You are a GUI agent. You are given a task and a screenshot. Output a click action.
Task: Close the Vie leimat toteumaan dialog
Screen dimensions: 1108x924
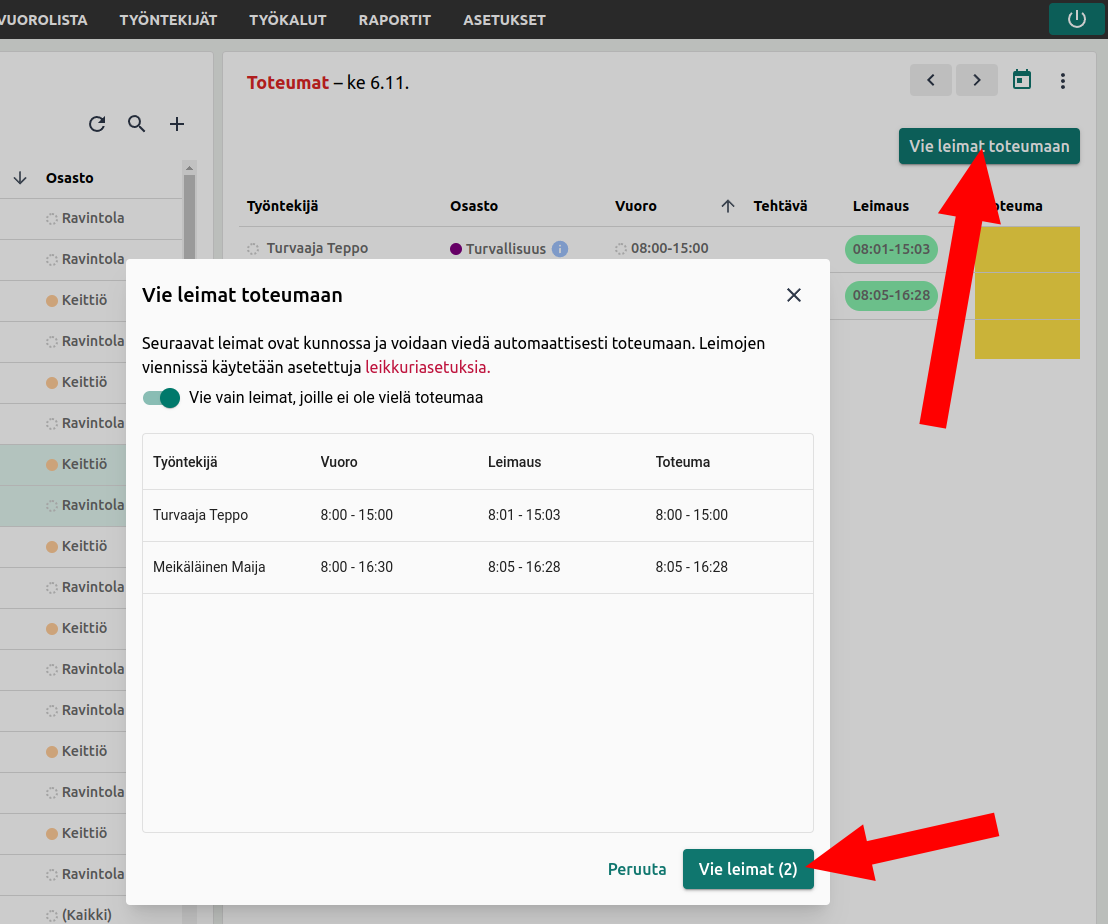tap(794, 295)
